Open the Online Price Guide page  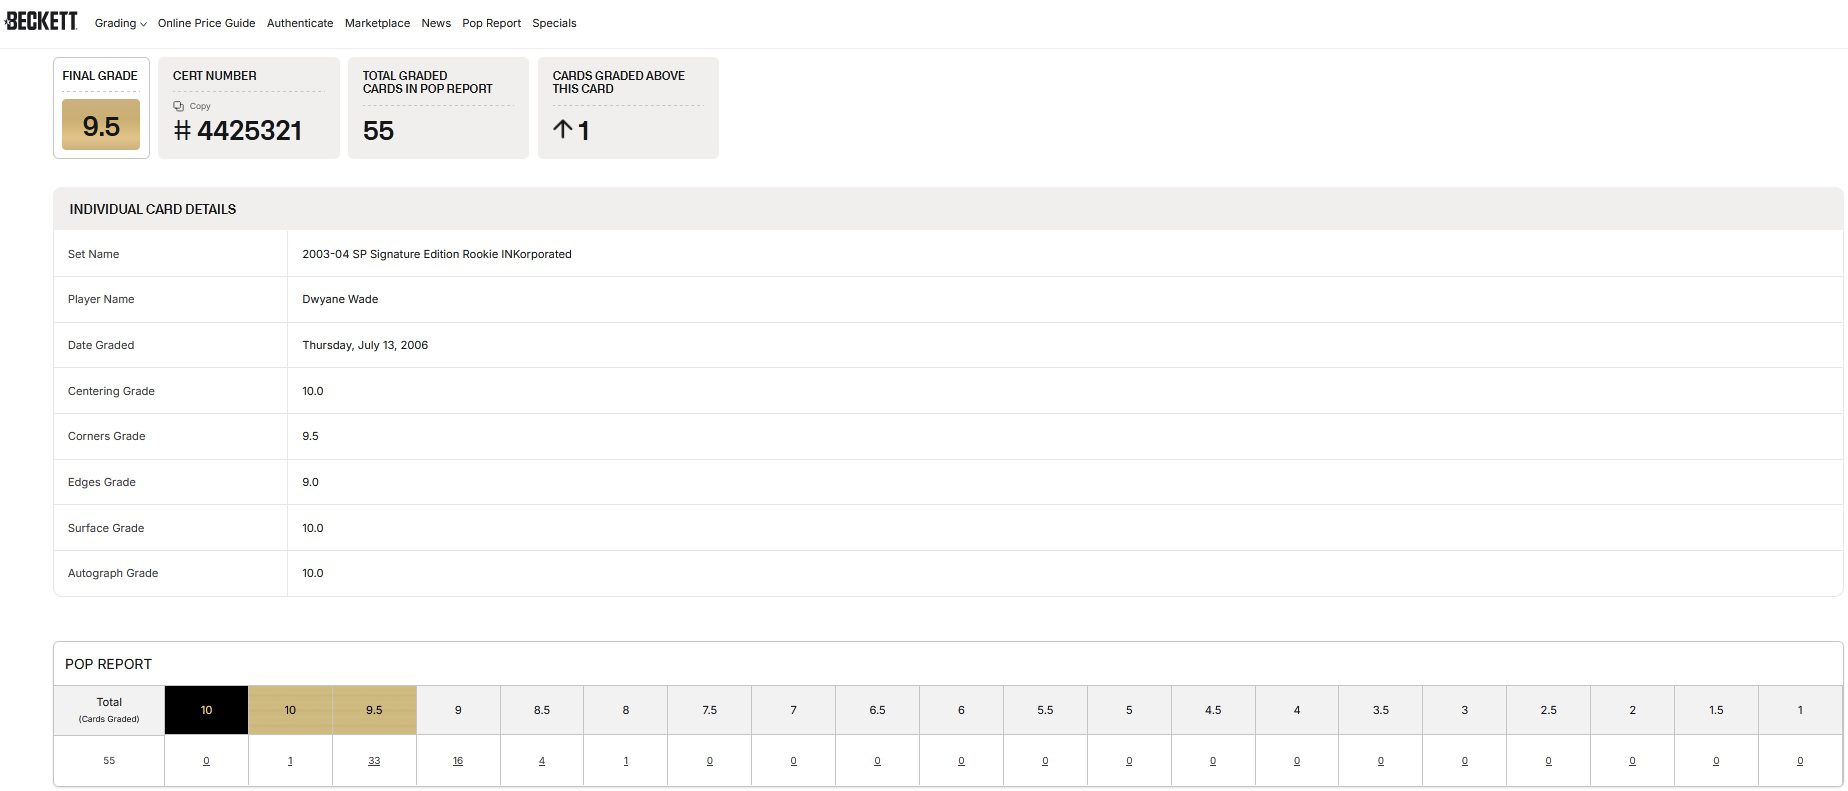coord(206,23)
